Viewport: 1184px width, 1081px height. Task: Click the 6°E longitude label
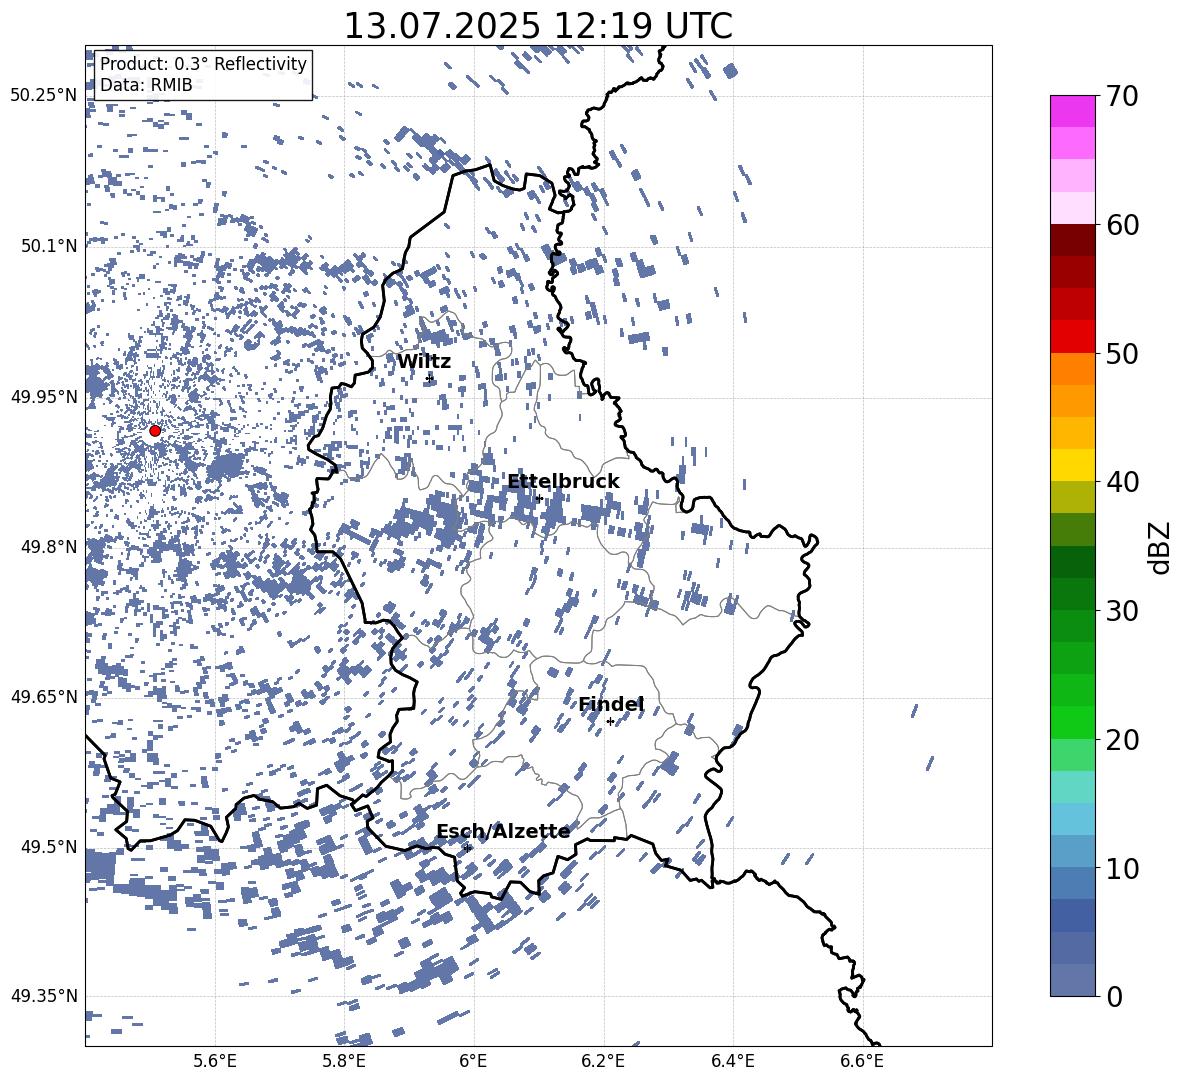473,1061
